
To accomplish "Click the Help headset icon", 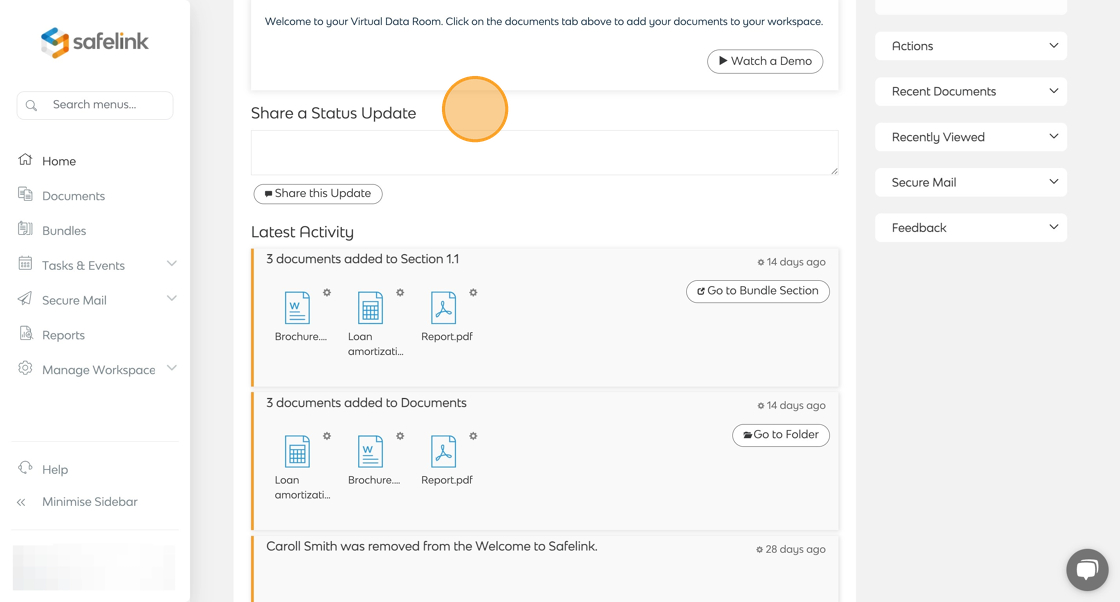I will point(26,468).
